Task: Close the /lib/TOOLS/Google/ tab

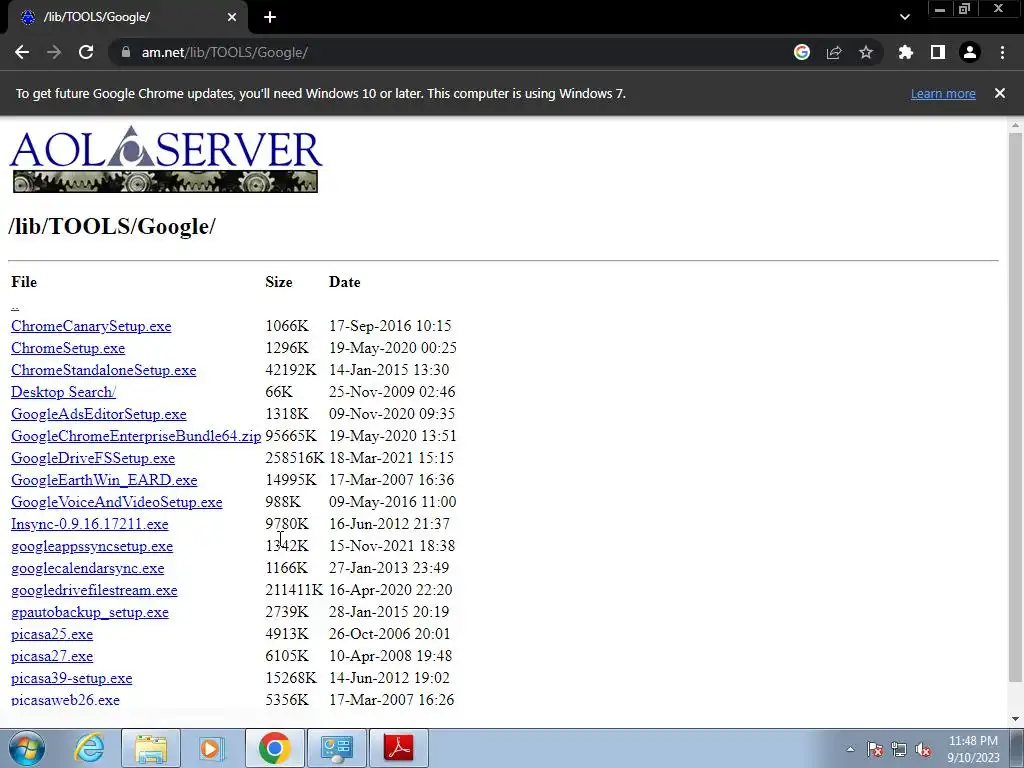Action: click(232, 17)
